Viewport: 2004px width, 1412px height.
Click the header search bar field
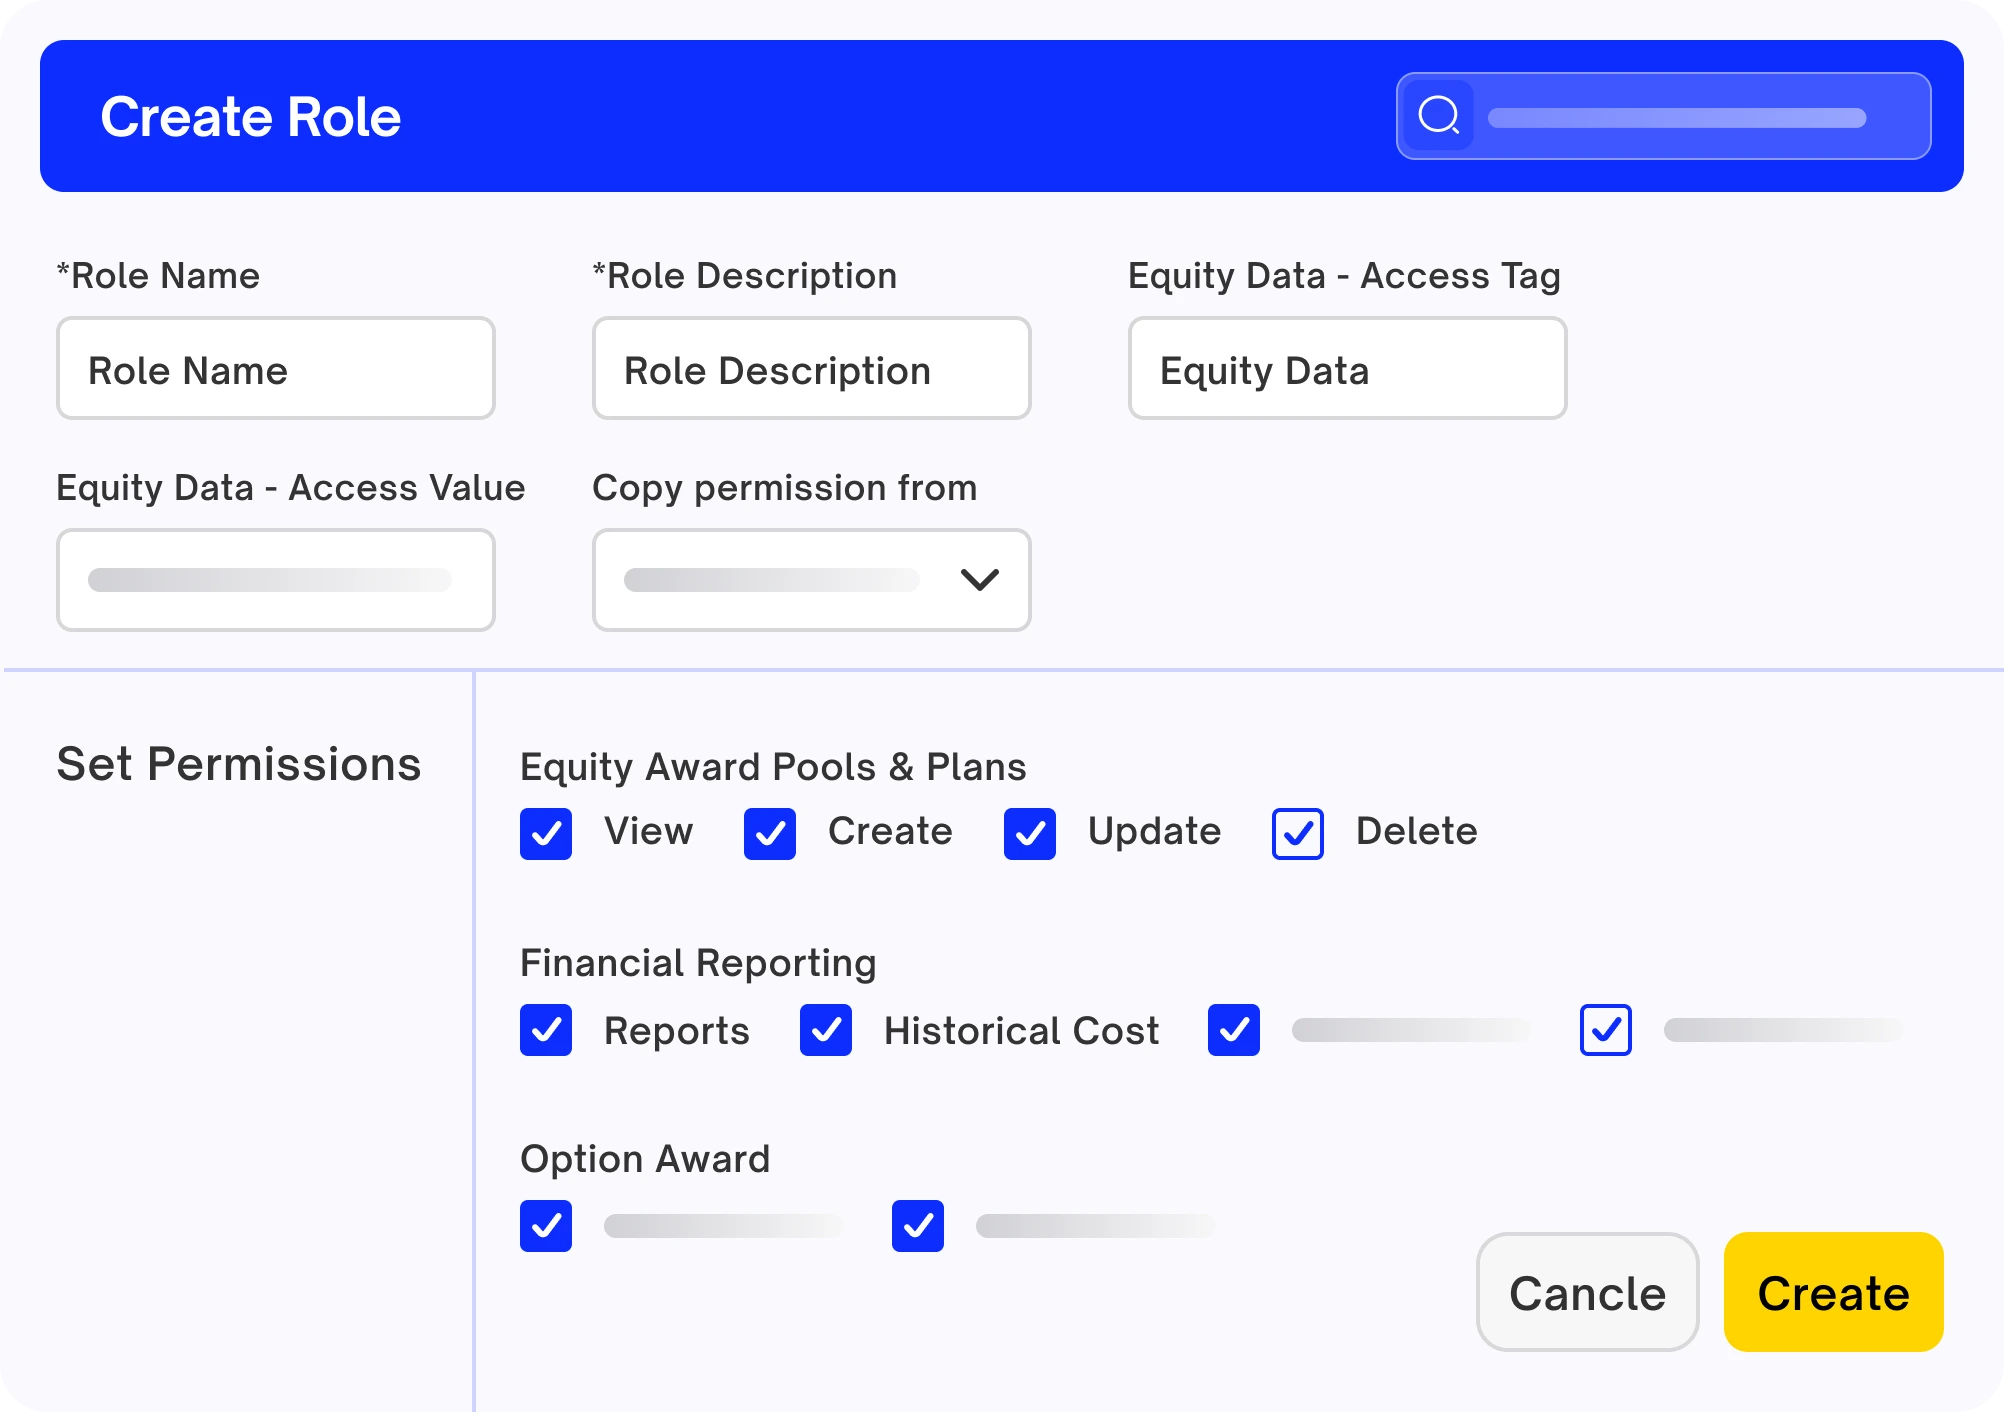coord(1676,117)
